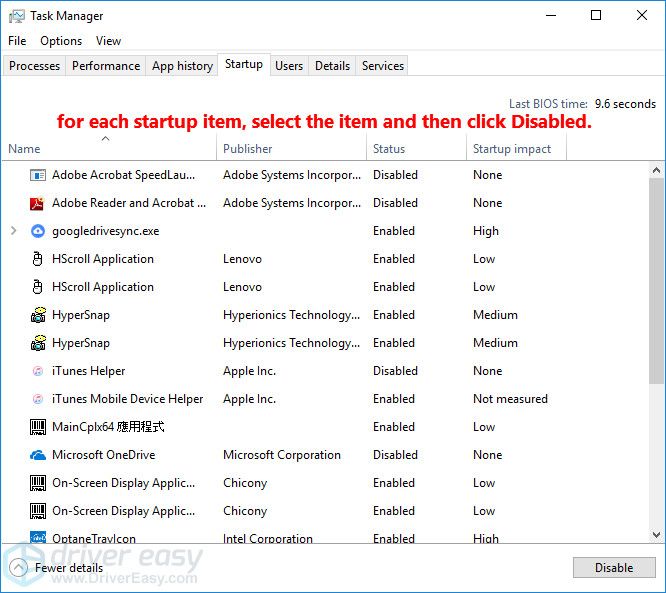Sort by the Startup impact column

pyautogui.click(x=512, y=149)
